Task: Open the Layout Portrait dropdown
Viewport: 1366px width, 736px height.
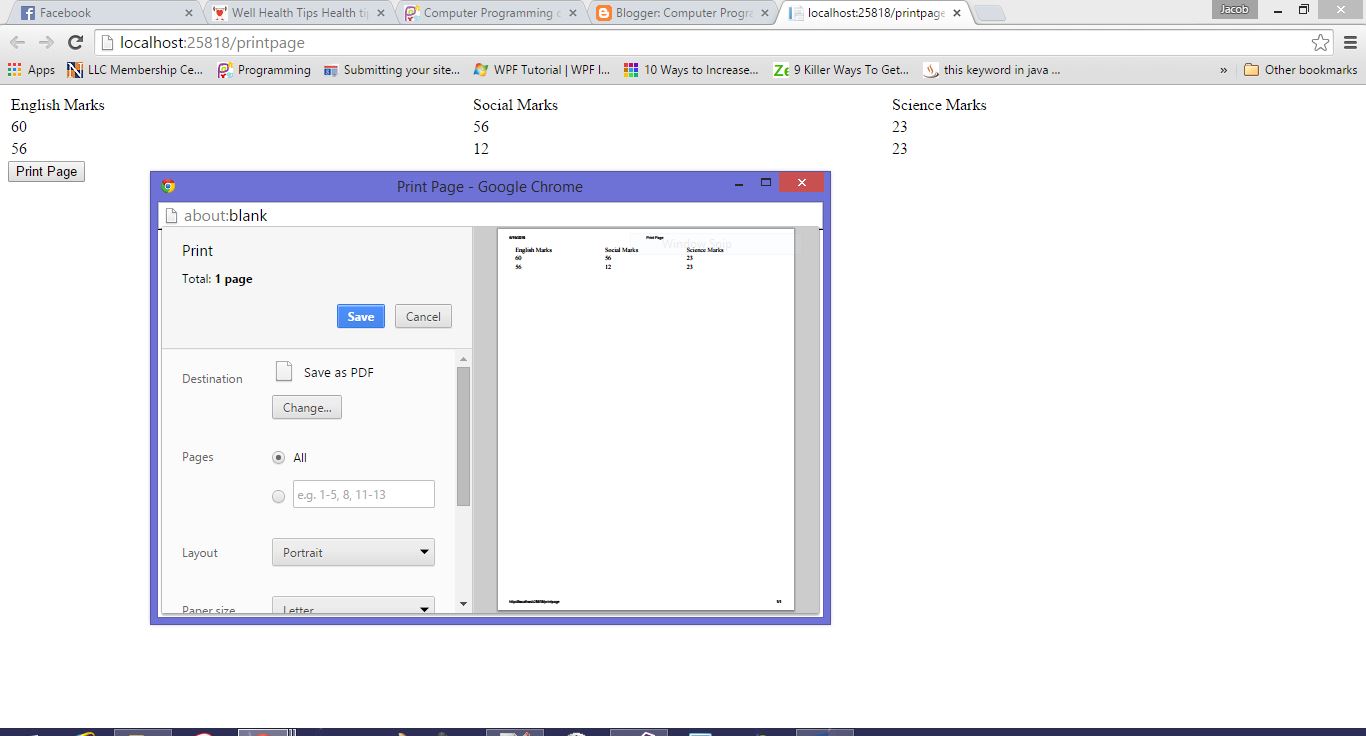Action: coord(352,552)
